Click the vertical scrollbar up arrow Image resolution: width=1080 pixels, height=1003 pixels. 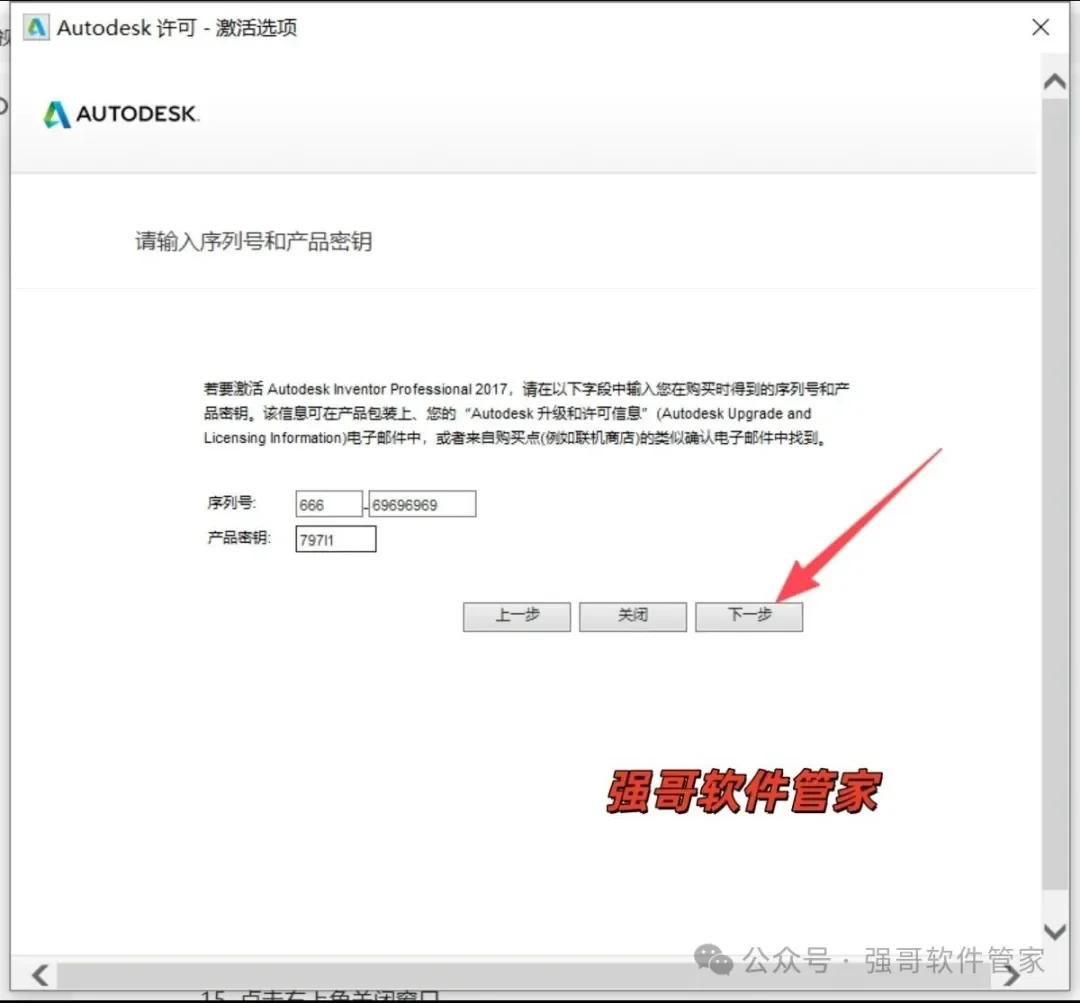coord(1054,82)
